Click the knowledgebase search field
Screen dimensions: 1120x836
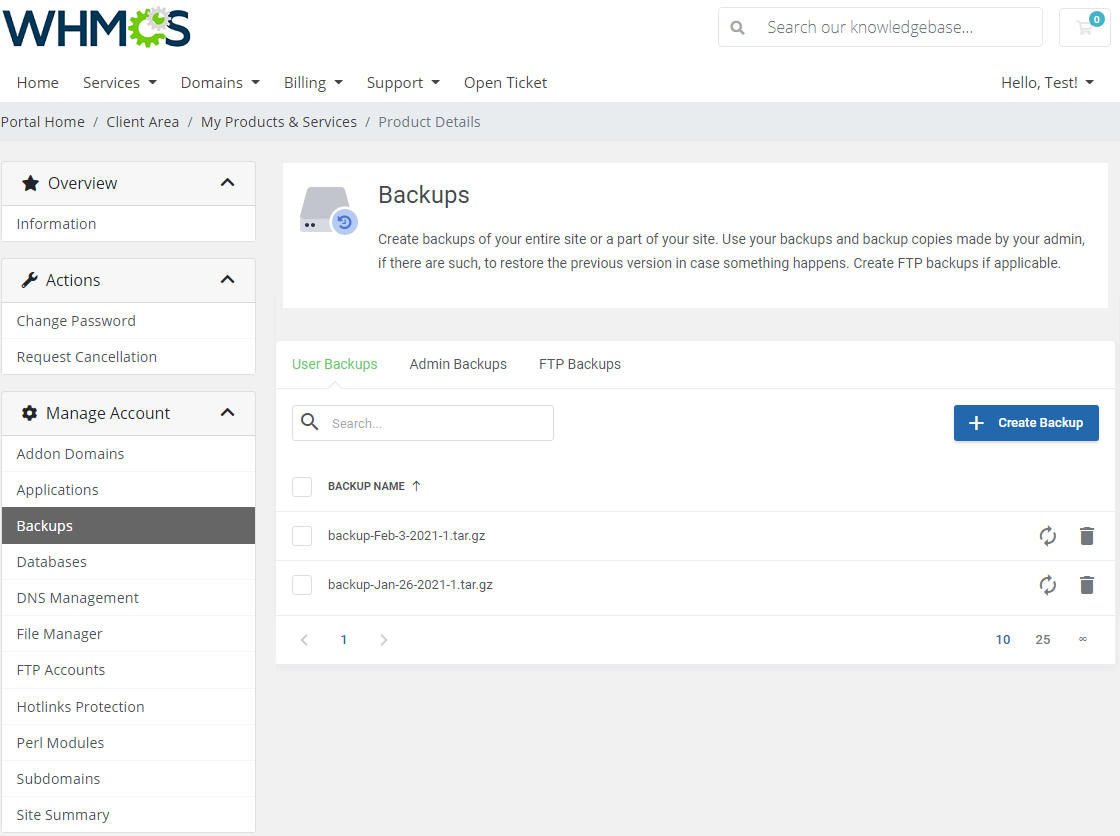(880, 27)
